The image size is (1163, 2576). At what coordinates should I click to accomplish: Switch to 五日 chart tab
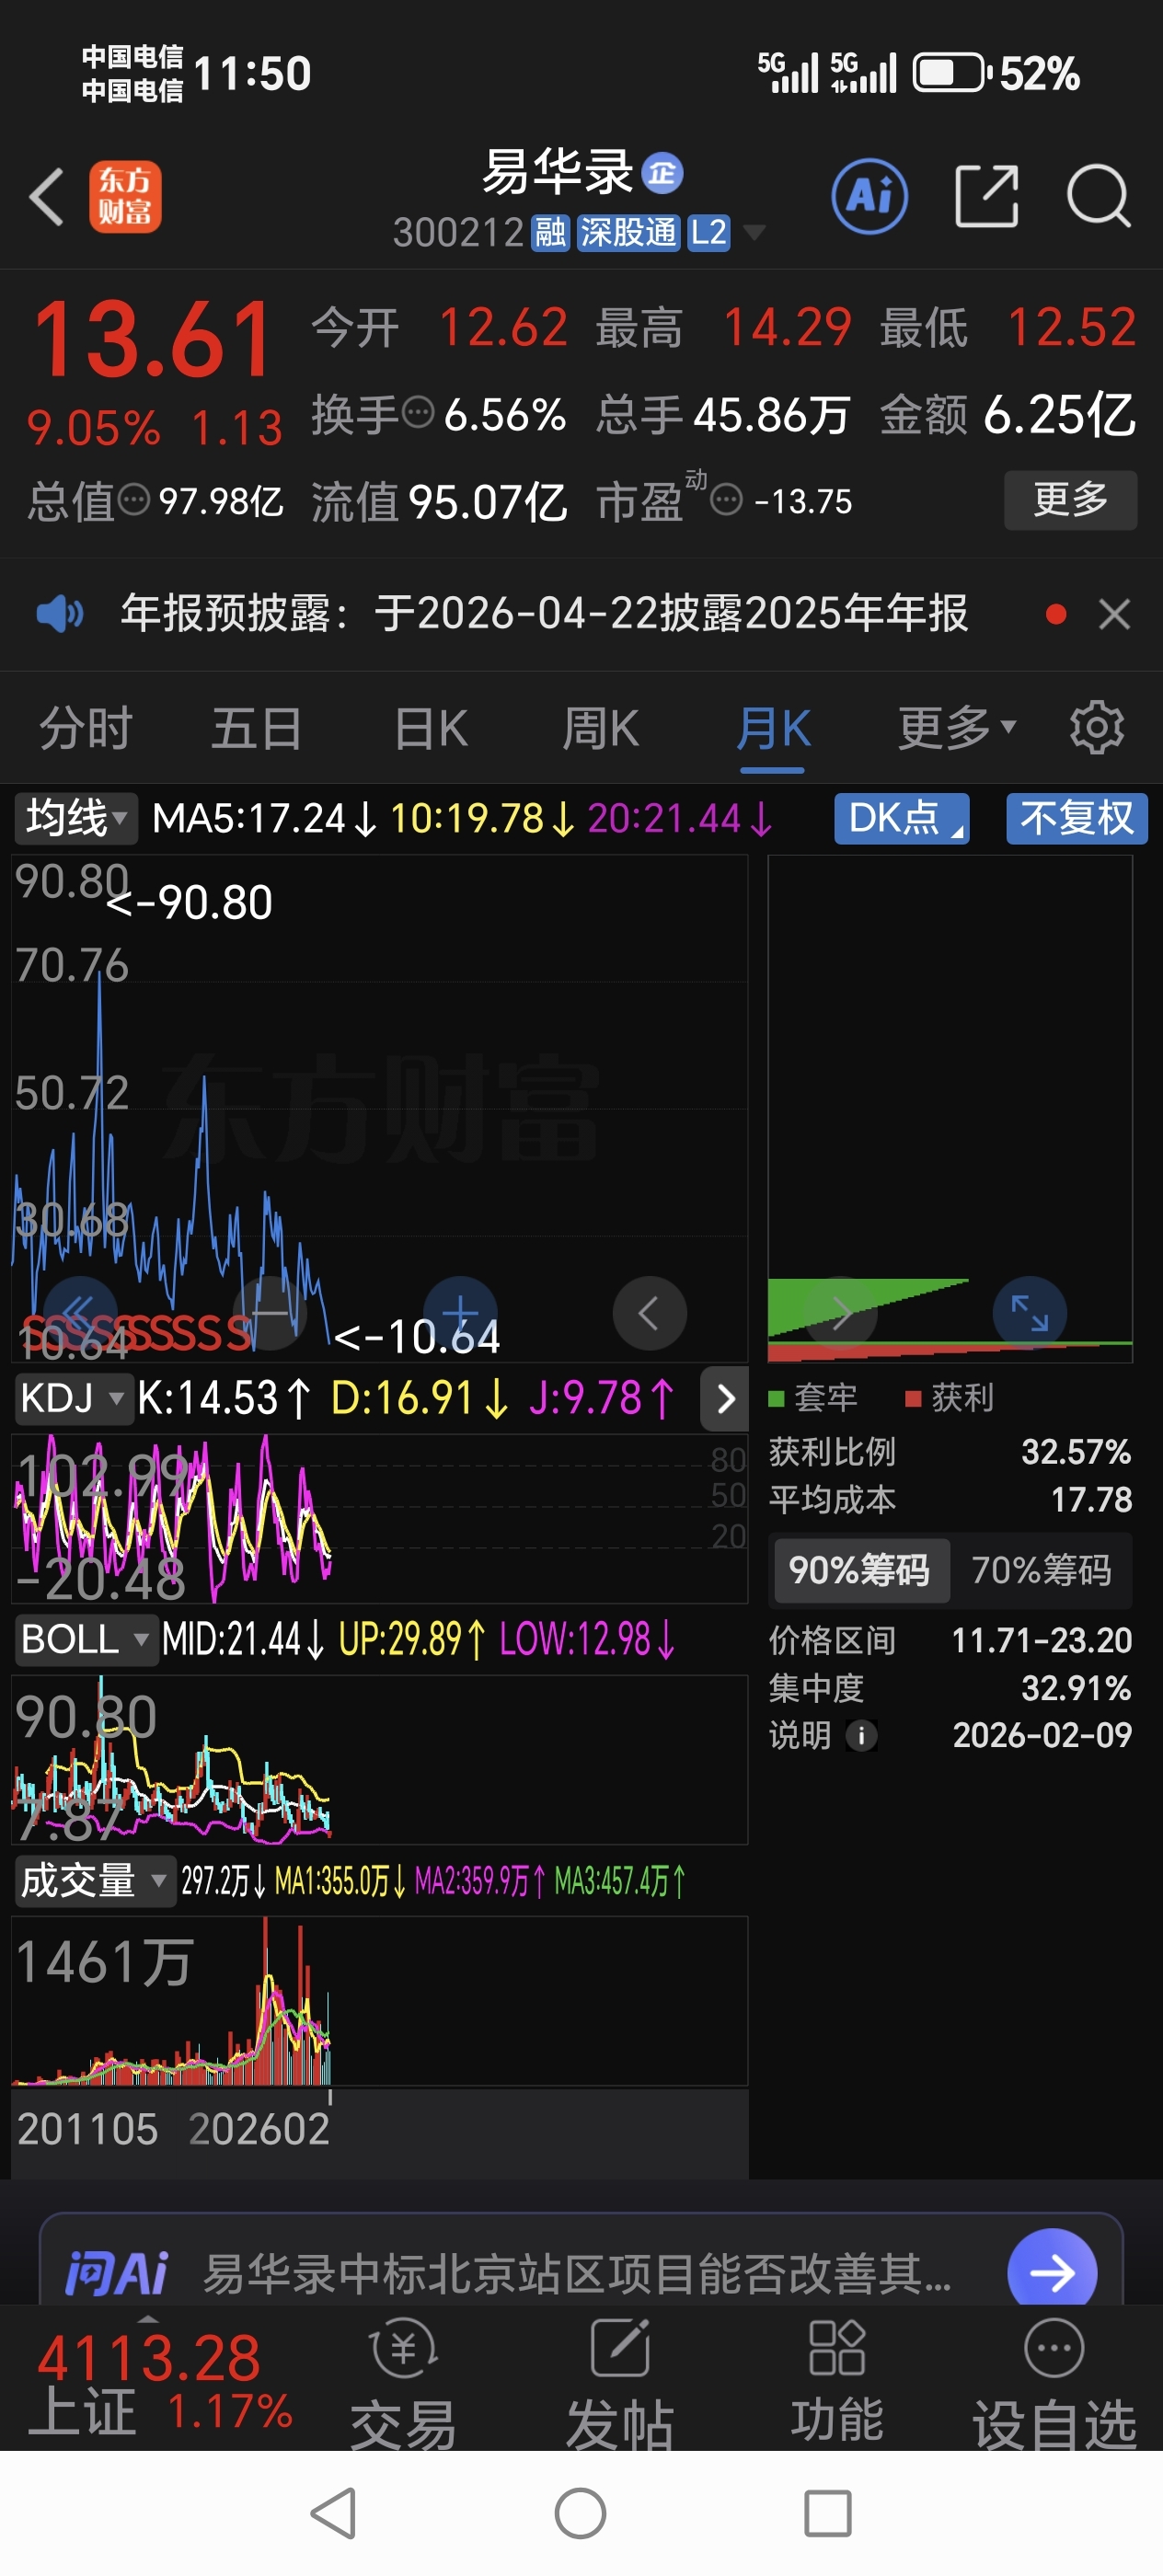pyautogui.click(x=256, y=728)
